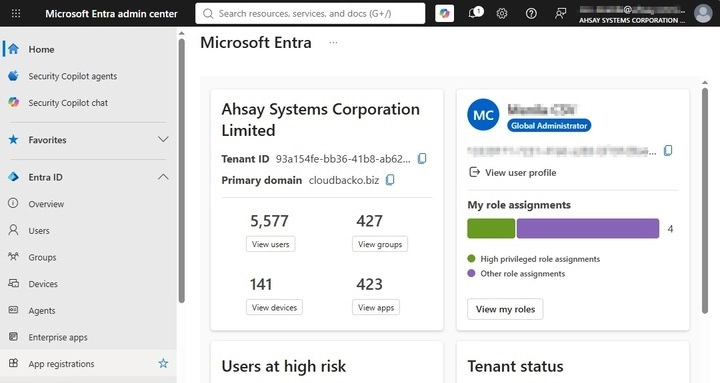Viewport: 720px width, 383px height.
Task: Copy the user's object ID
Action: point(668,151)
